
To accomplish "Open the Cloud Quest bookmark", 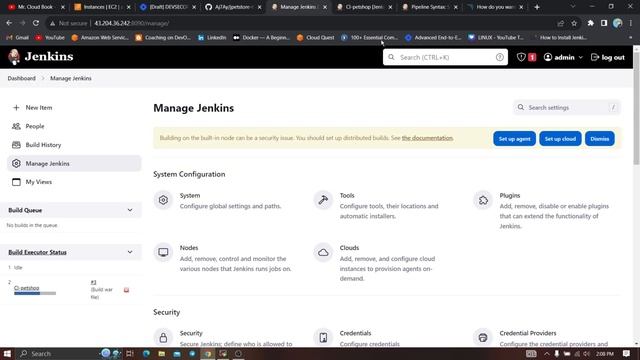I will click(316, 38).
